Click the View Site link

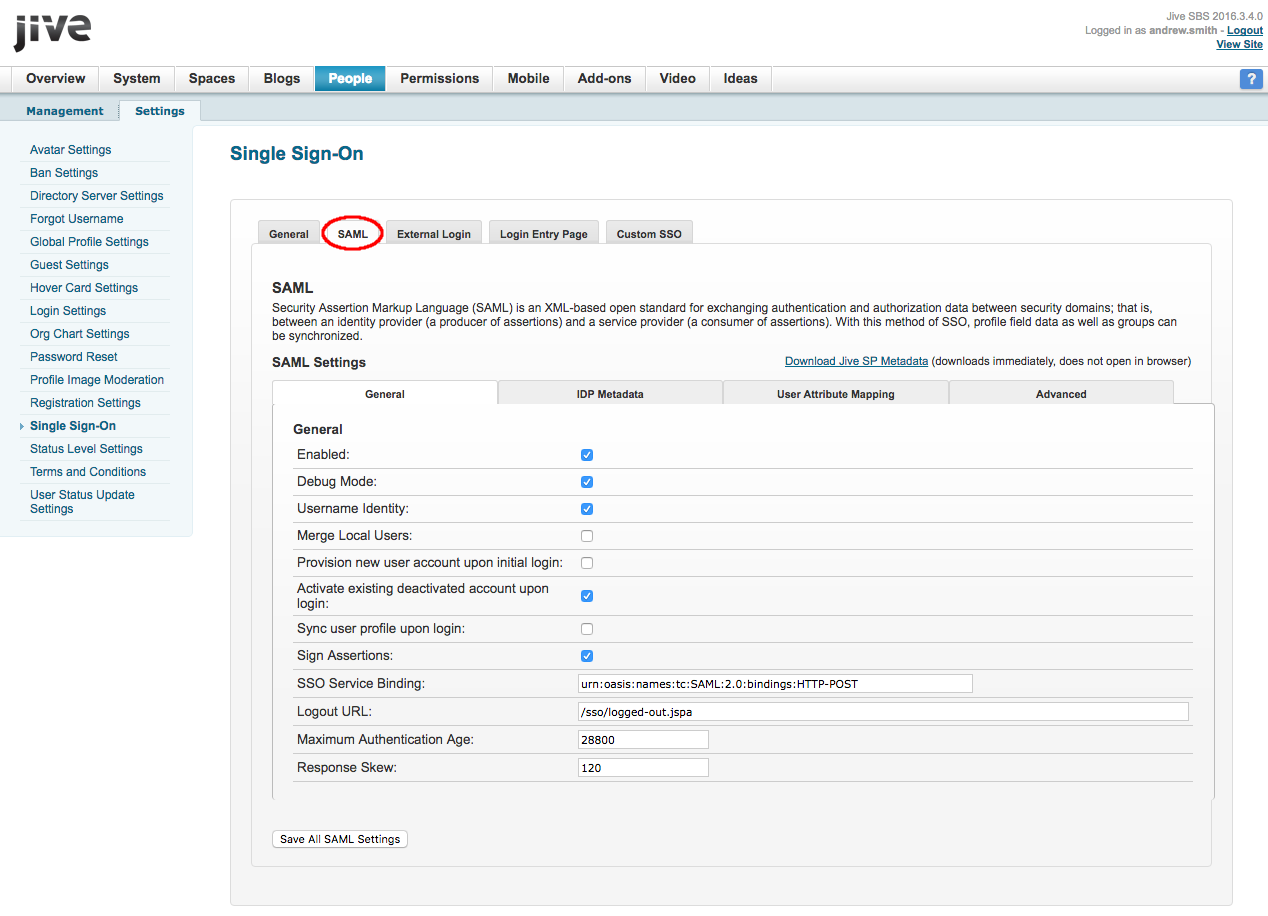click(1239, 45)
